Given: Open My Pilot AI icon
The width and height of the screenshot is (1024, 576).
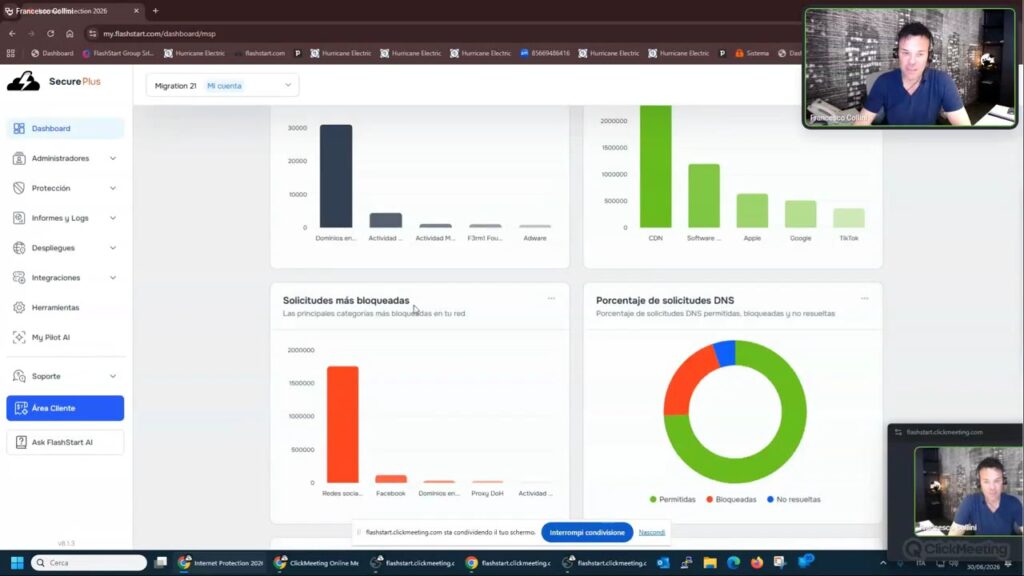Looking at the screenshot, I should pyautogui.click(x=19, y=337).
